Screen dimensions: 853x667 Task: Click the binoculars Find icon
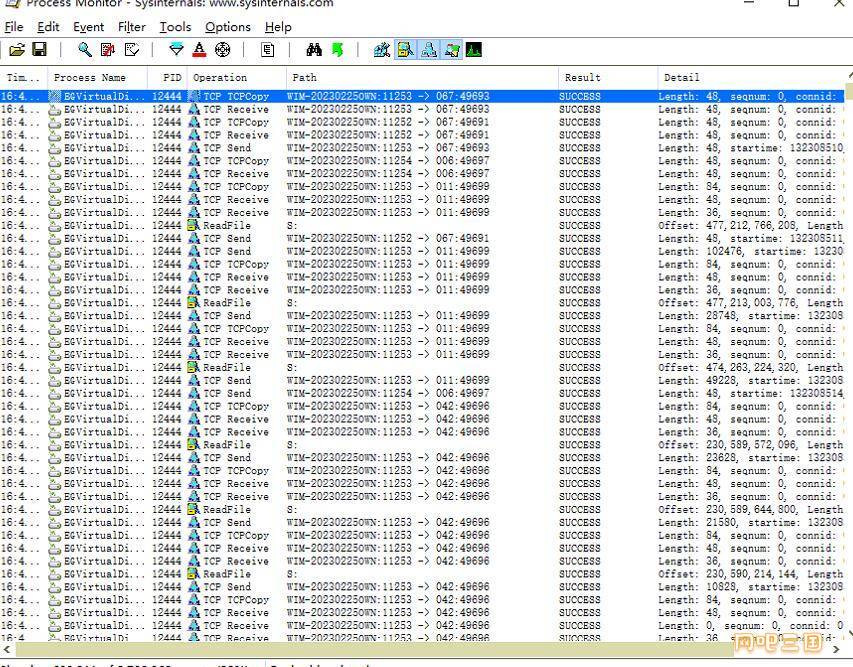coord(314,50)
